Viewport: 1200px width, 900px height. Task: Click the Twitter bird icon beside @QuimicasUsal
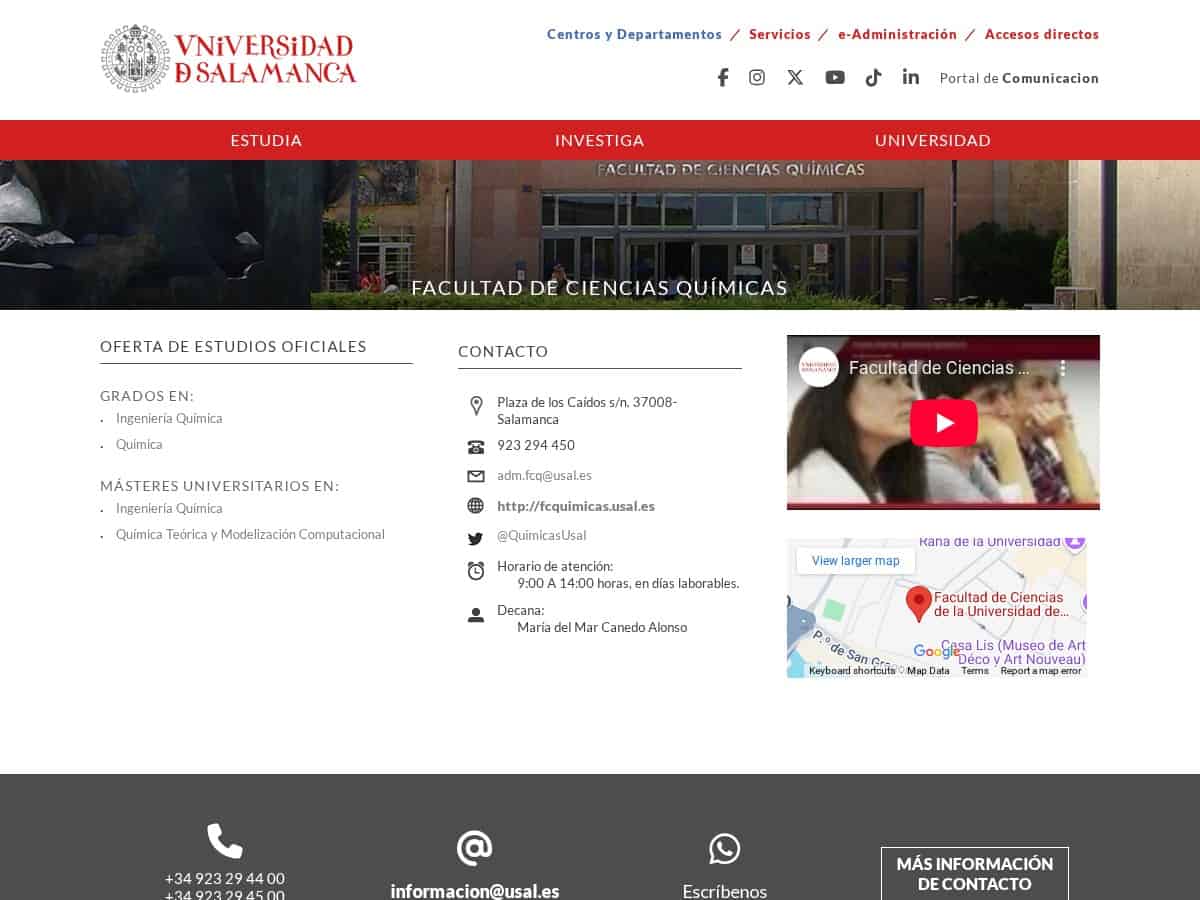coord(476,538)
